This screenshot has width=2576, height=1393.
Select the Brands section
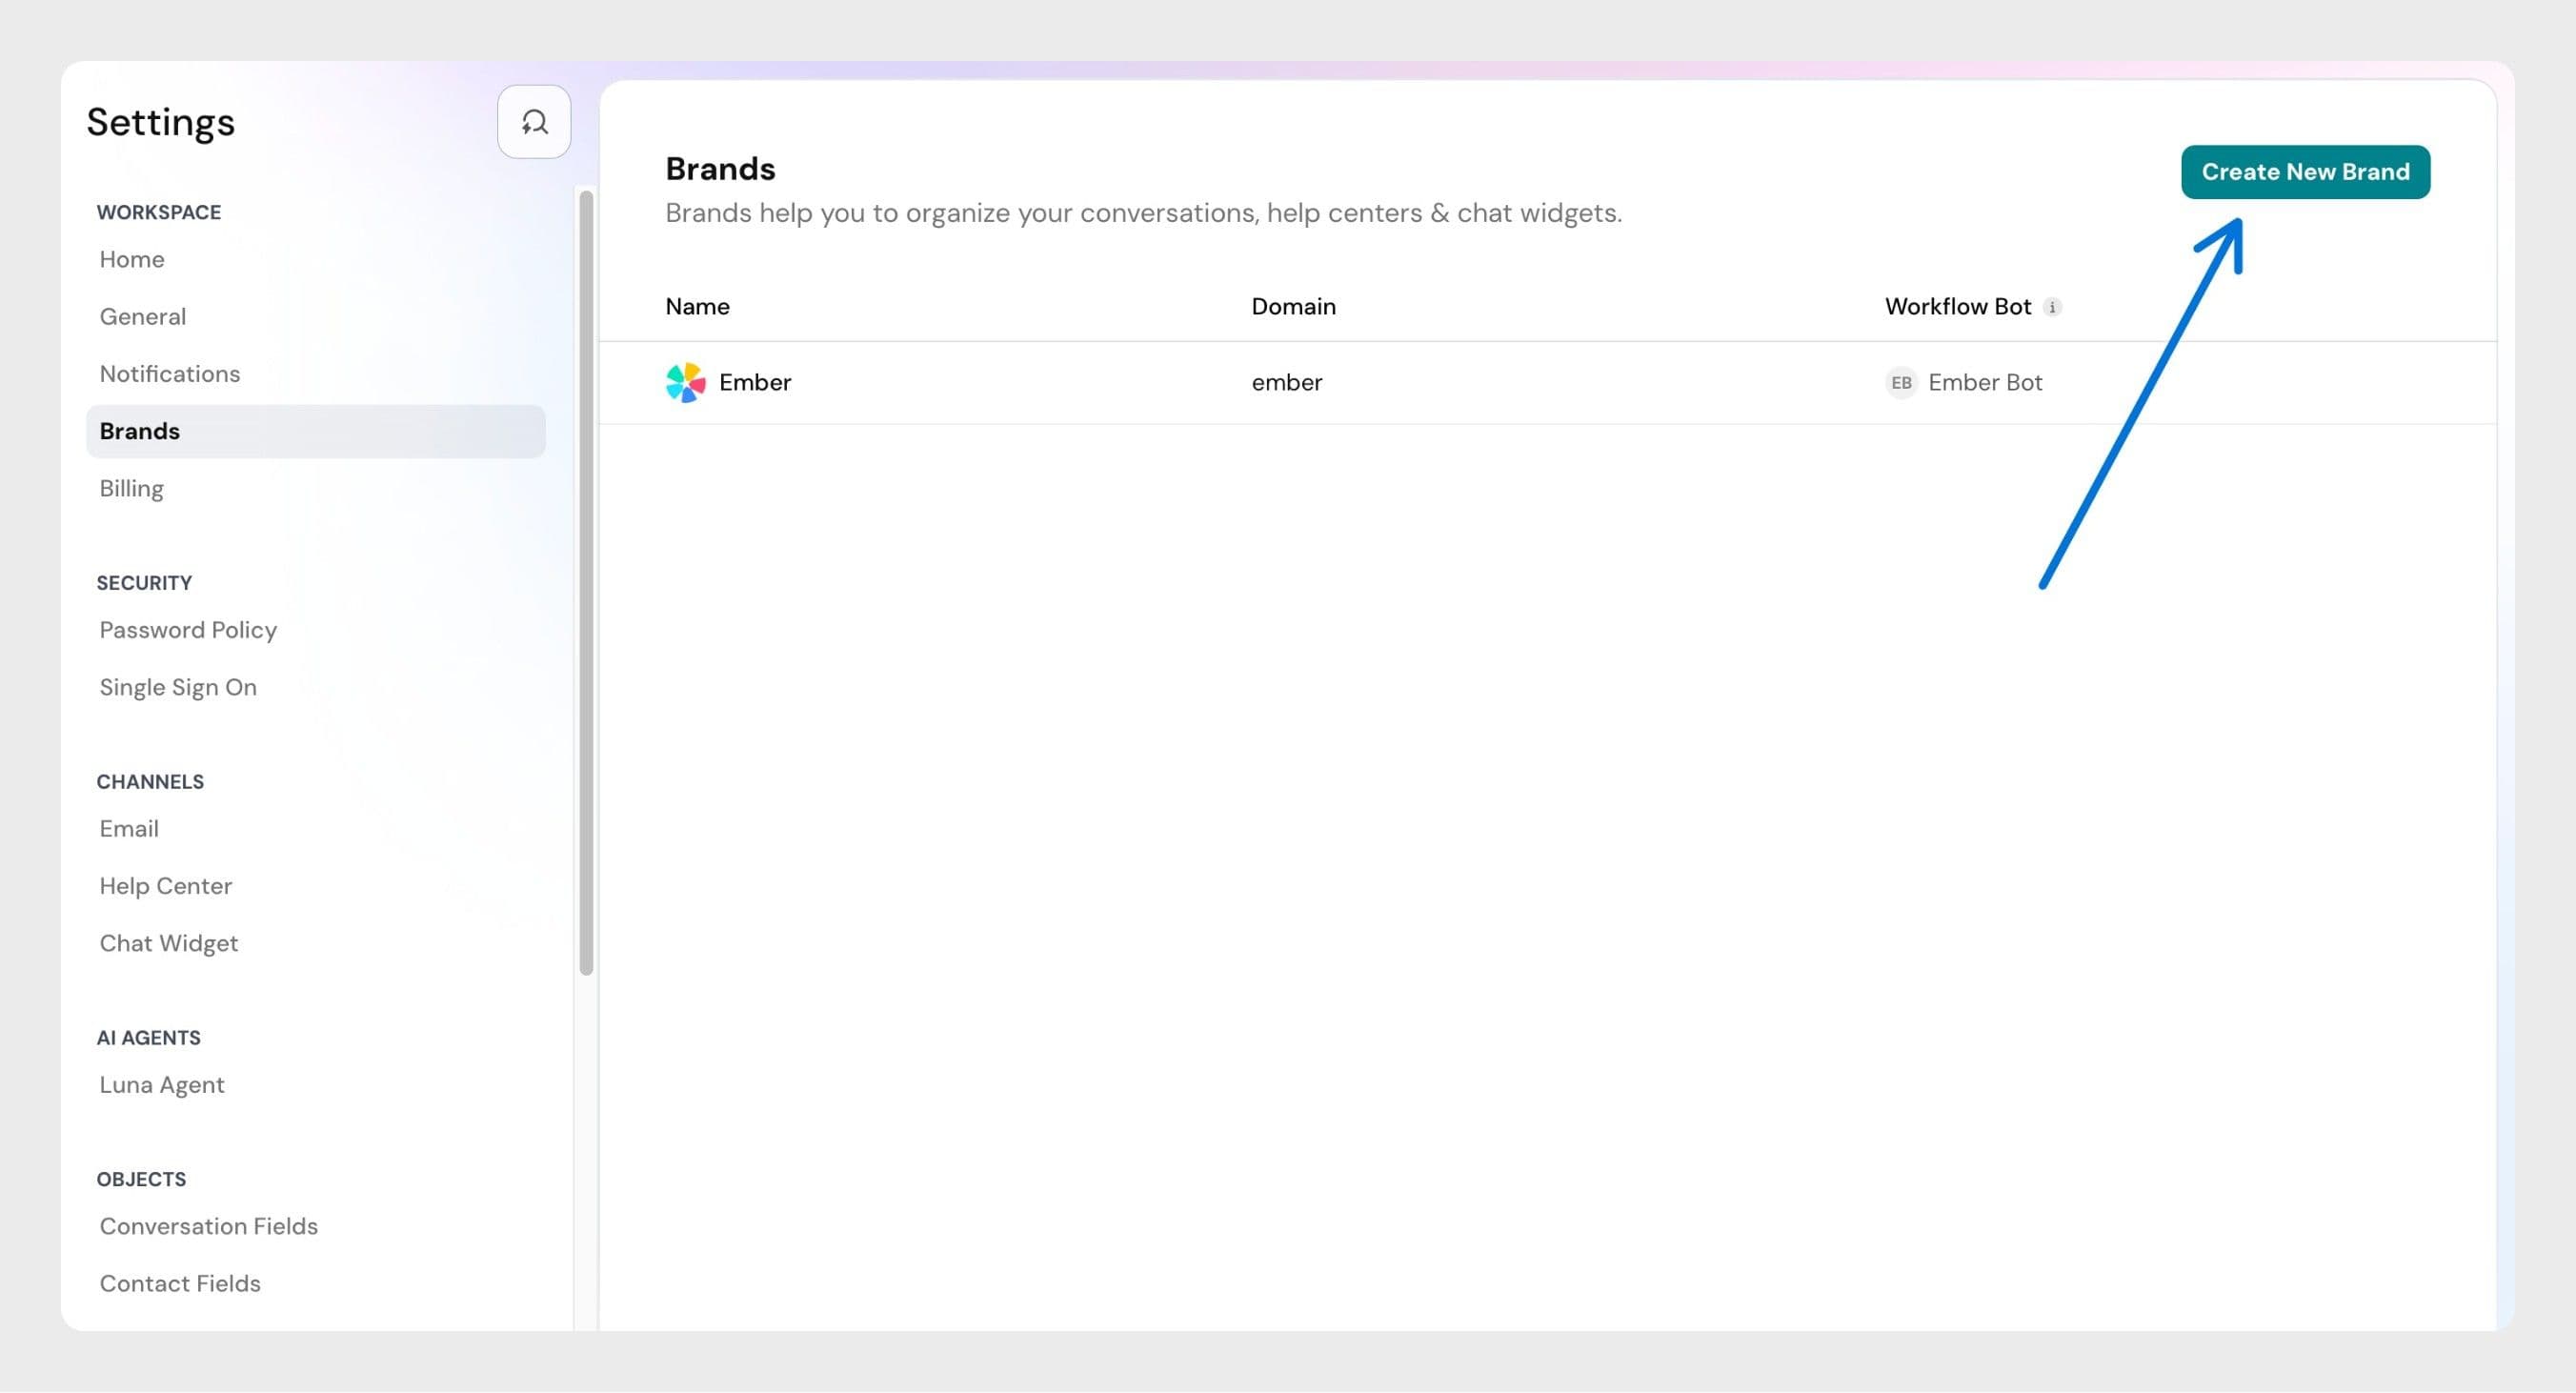pyautogui.click(x=139, y=431)
